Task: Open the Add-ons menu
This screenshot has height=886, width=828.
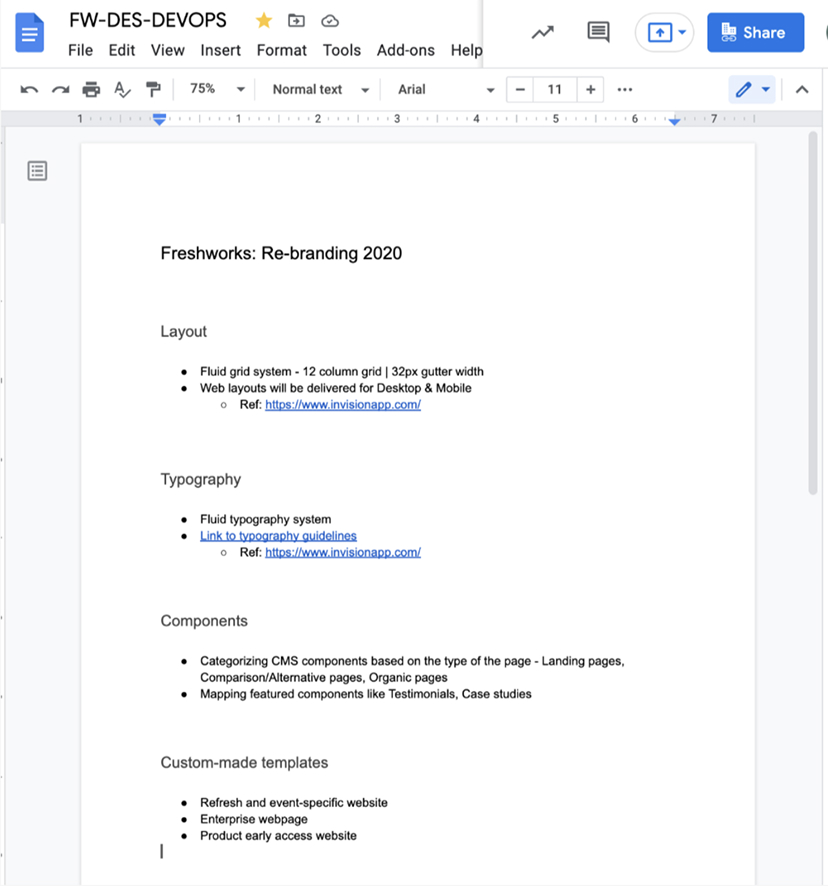Action: (x=406, y=50)
